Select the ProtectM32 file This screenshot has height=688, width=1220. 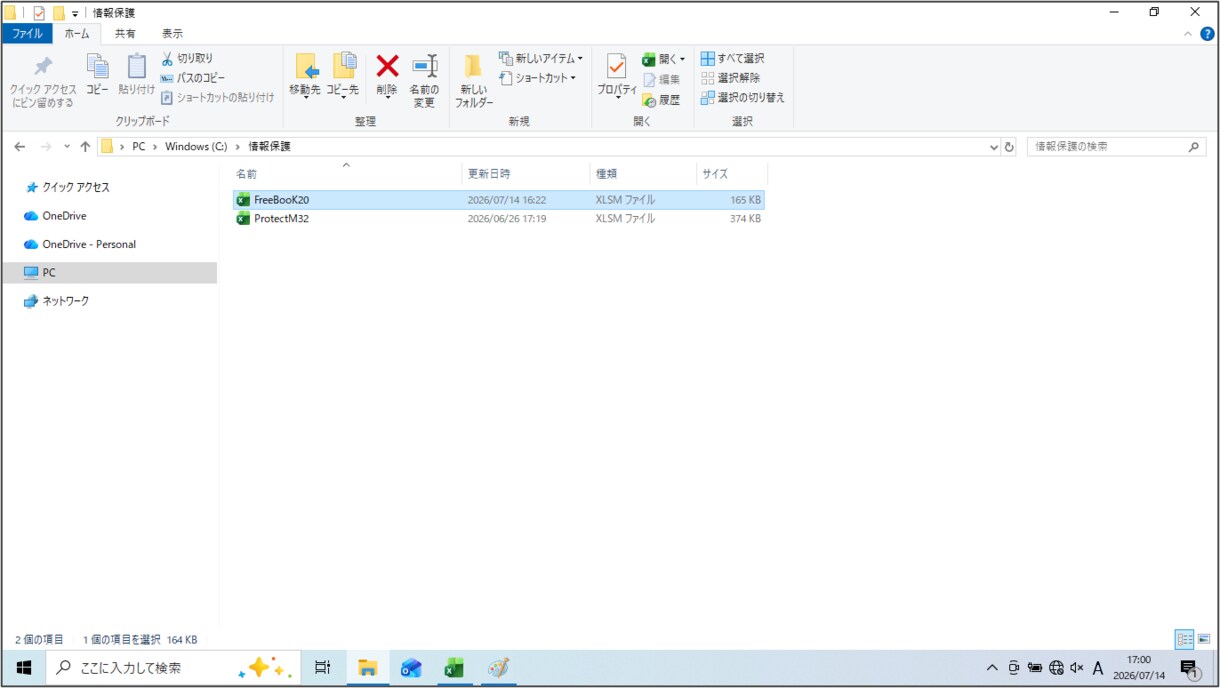tap(499, 218)
